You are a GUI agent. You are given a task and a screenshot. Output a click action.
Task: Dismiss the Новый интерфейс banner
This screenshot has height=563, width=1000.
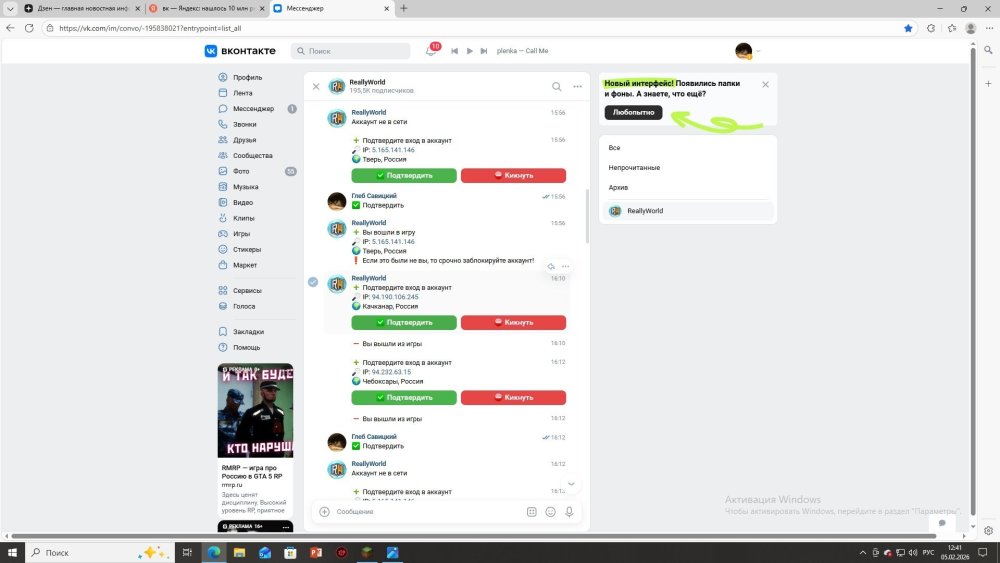pos(765,84)
